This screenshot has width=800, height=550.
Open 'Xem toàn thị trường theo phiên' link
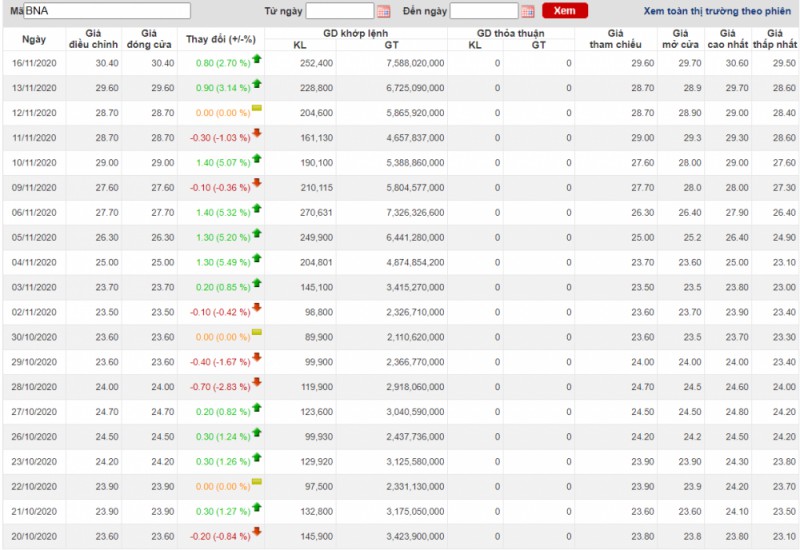[716, 11]
